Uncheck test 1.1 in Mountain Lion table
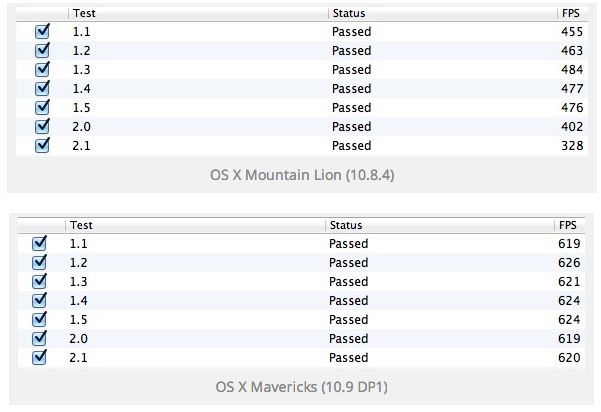 click(42, 32)
